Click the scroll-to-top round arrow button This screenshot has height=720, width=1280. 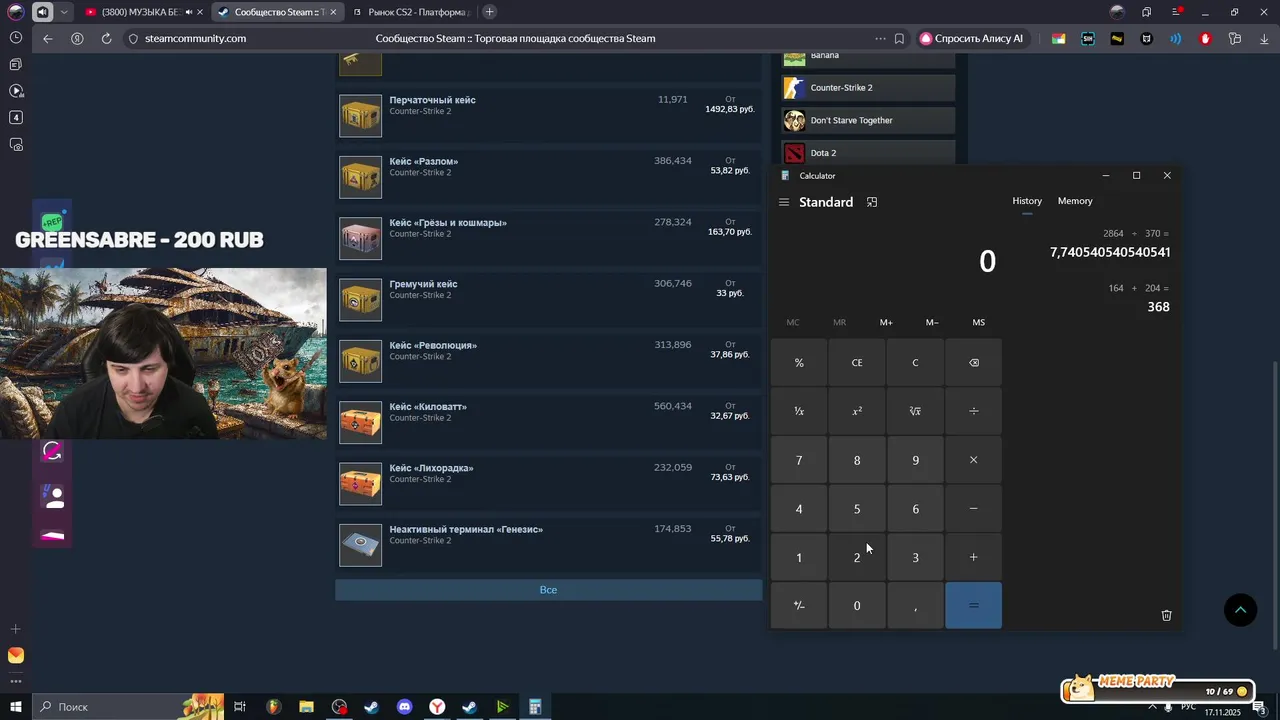[1240, 610]
